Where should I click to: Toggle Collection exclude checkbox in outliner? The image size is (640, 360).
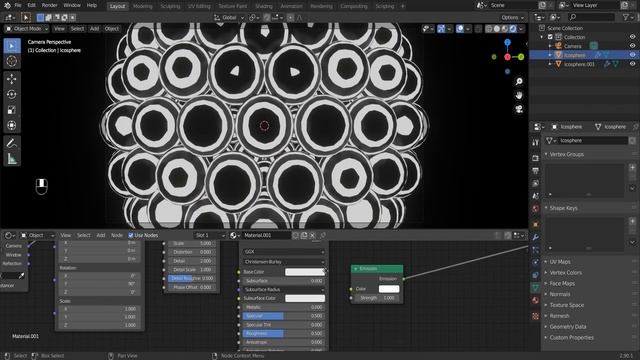(x=550, y=37)
